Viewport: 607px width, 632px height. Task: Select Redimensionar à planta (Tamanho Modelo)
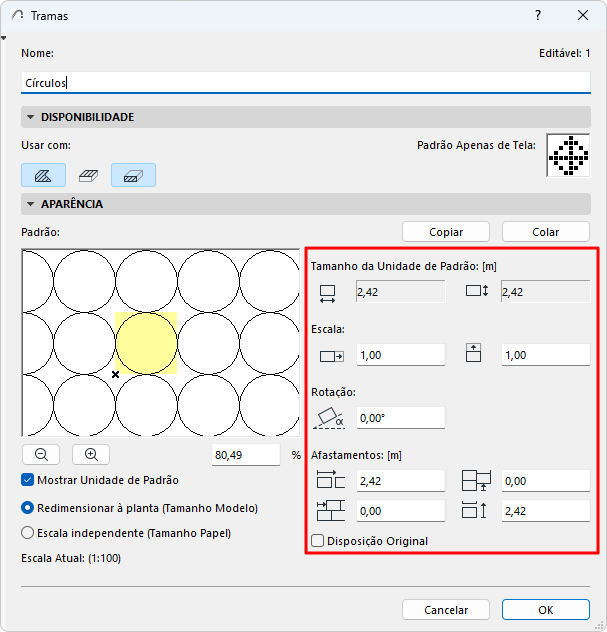[x=27, y=508]
